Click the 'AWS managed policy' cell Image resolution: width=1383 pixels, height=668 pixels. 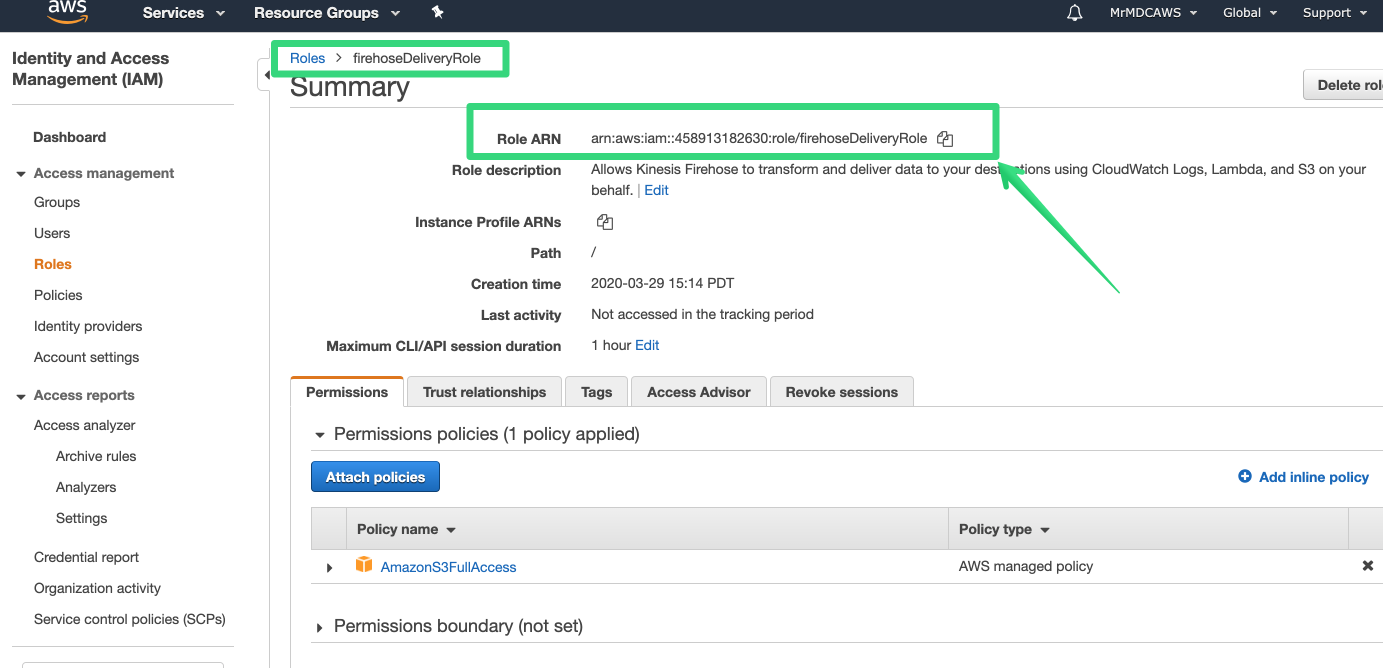pyautogui.click(x=1026, y=566)
